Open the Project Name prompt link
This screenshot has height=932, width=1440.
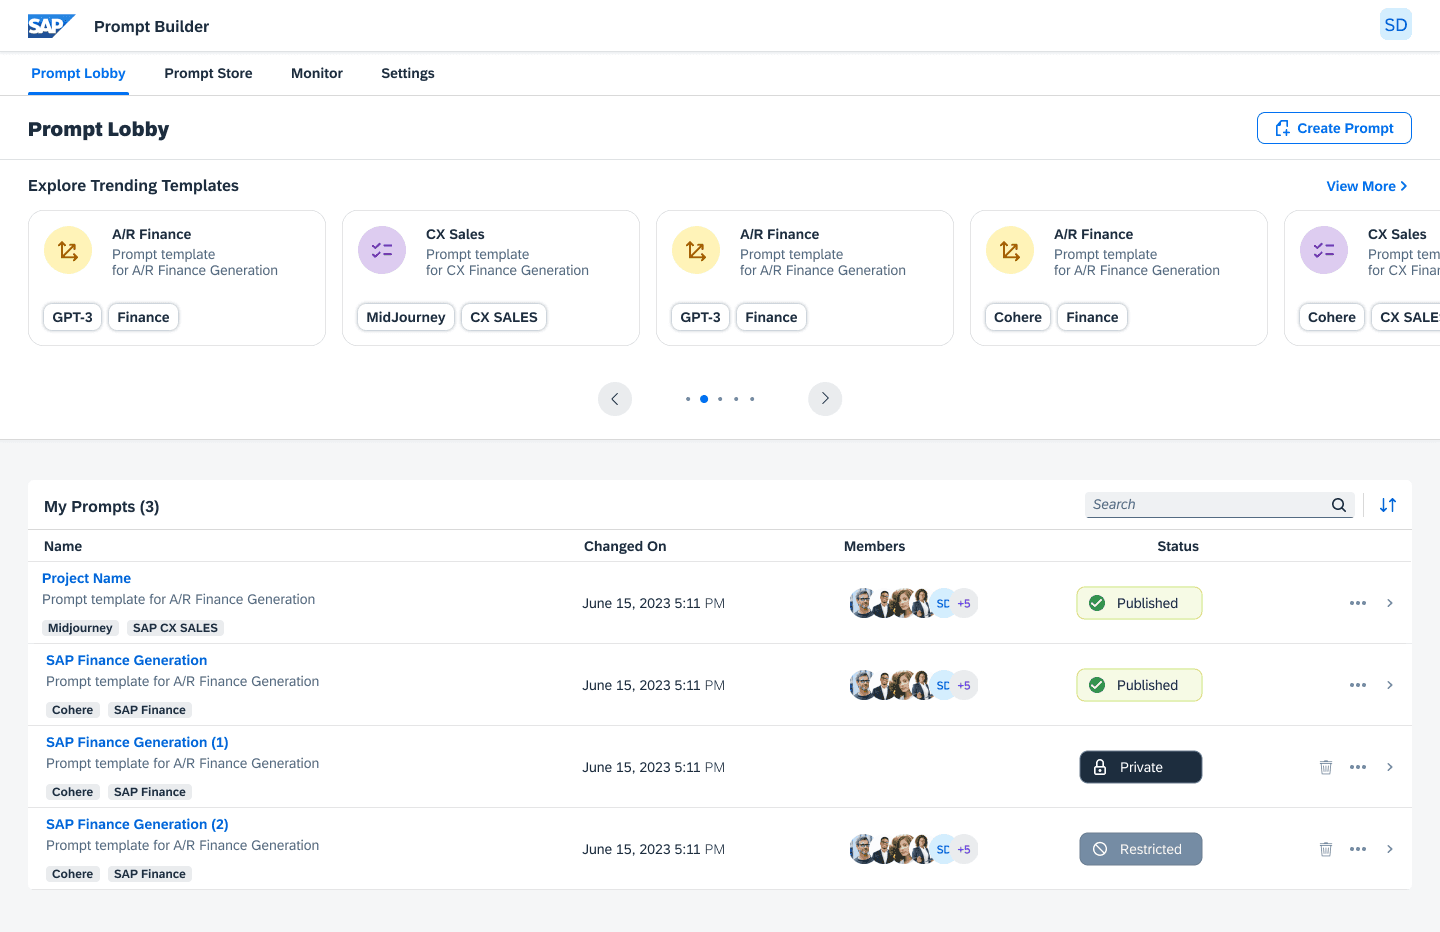pyautogui.click(x=86, y=578)
